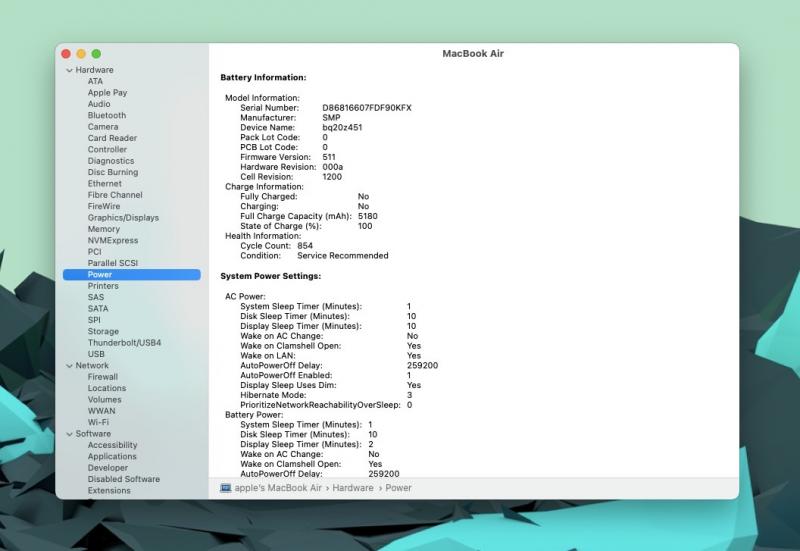Select Thunderbolt/USB4 in the sidebar
Image resolution: width=800 pixels, height=551 pixels.
coord(124,343)
